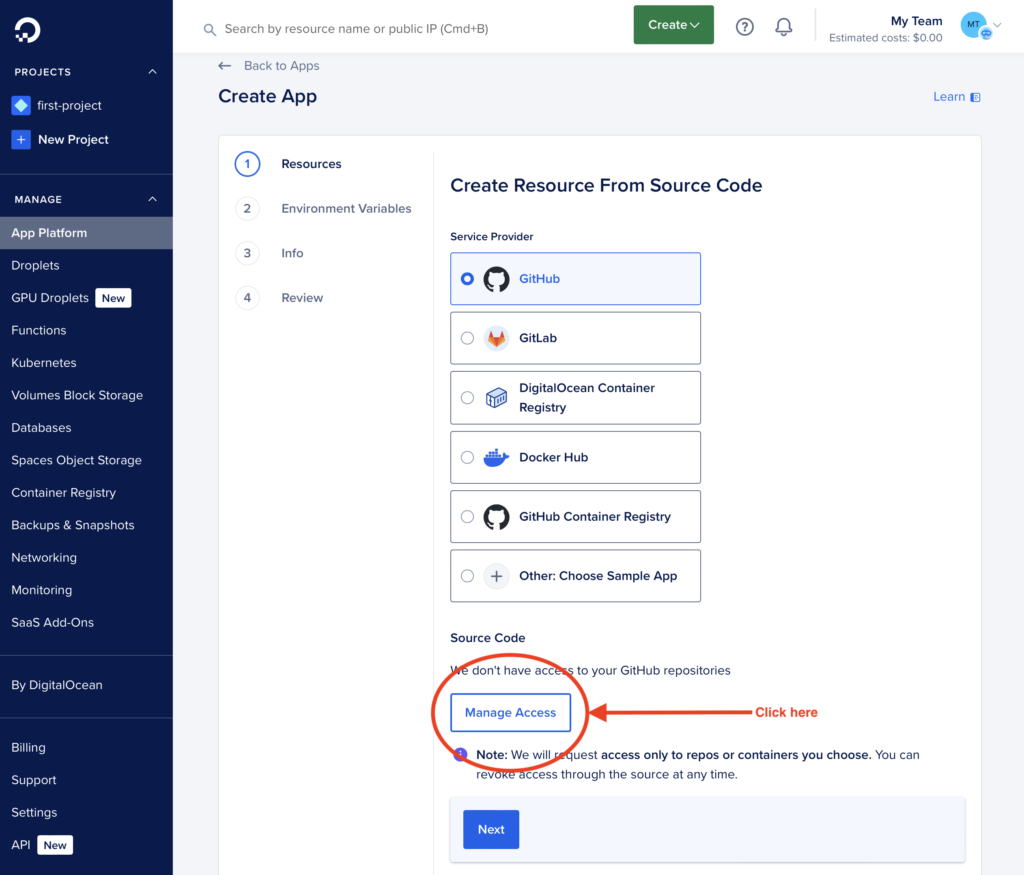
Task: Collapse the Projects section chevron
Action: [x=152, y=72]
